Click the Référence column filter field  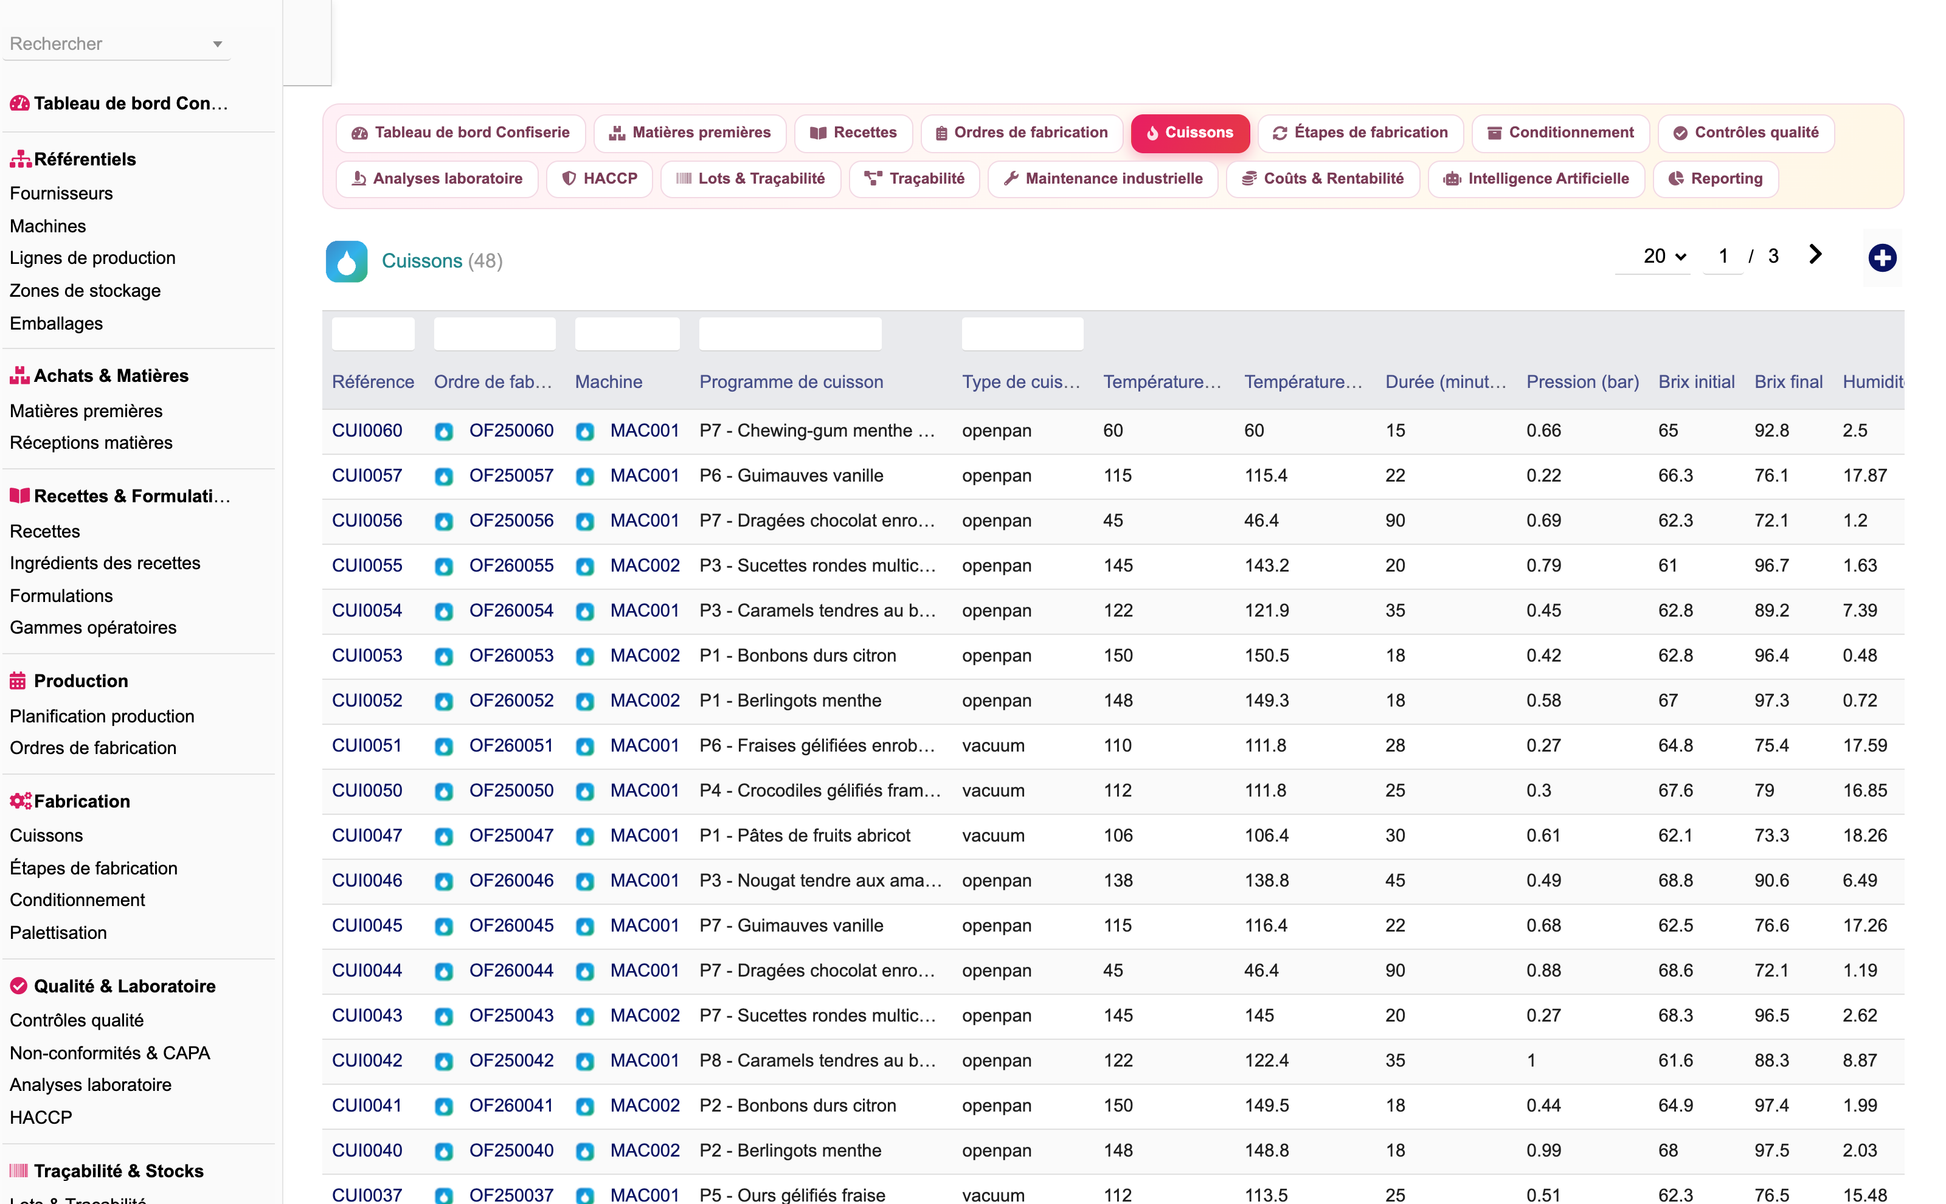373,334
